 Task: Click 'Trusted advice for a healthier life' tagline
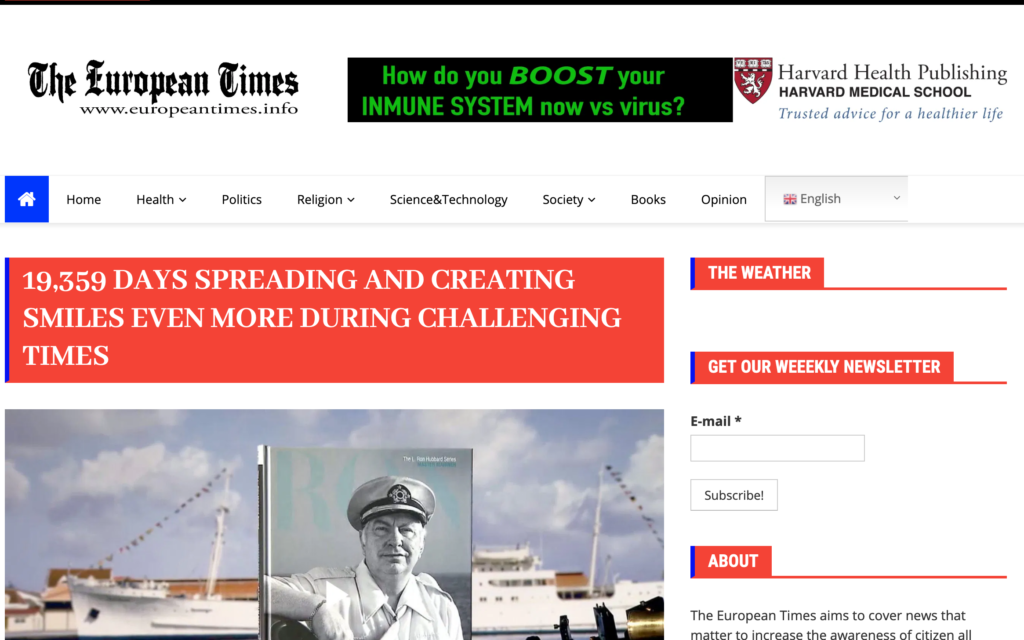point(891,114)
